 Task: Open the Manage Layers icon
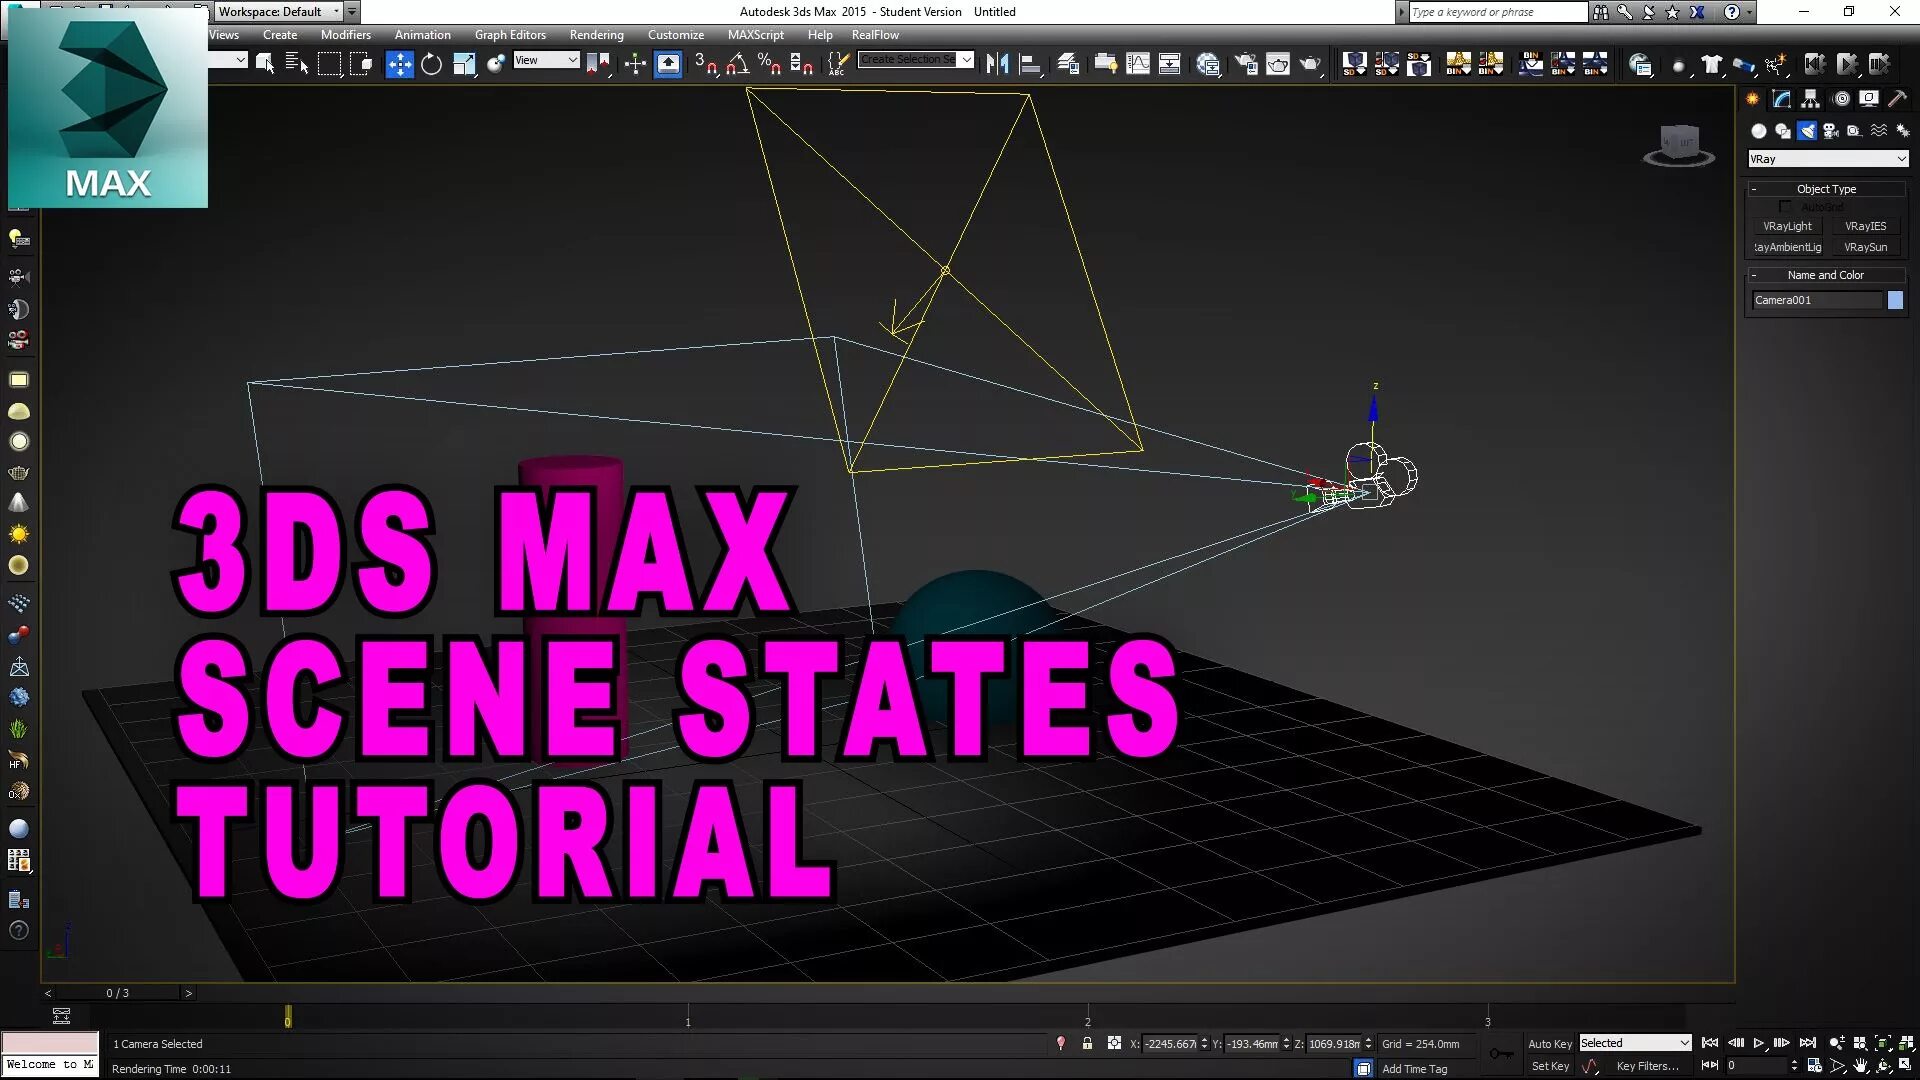[x=1068, y=65]
